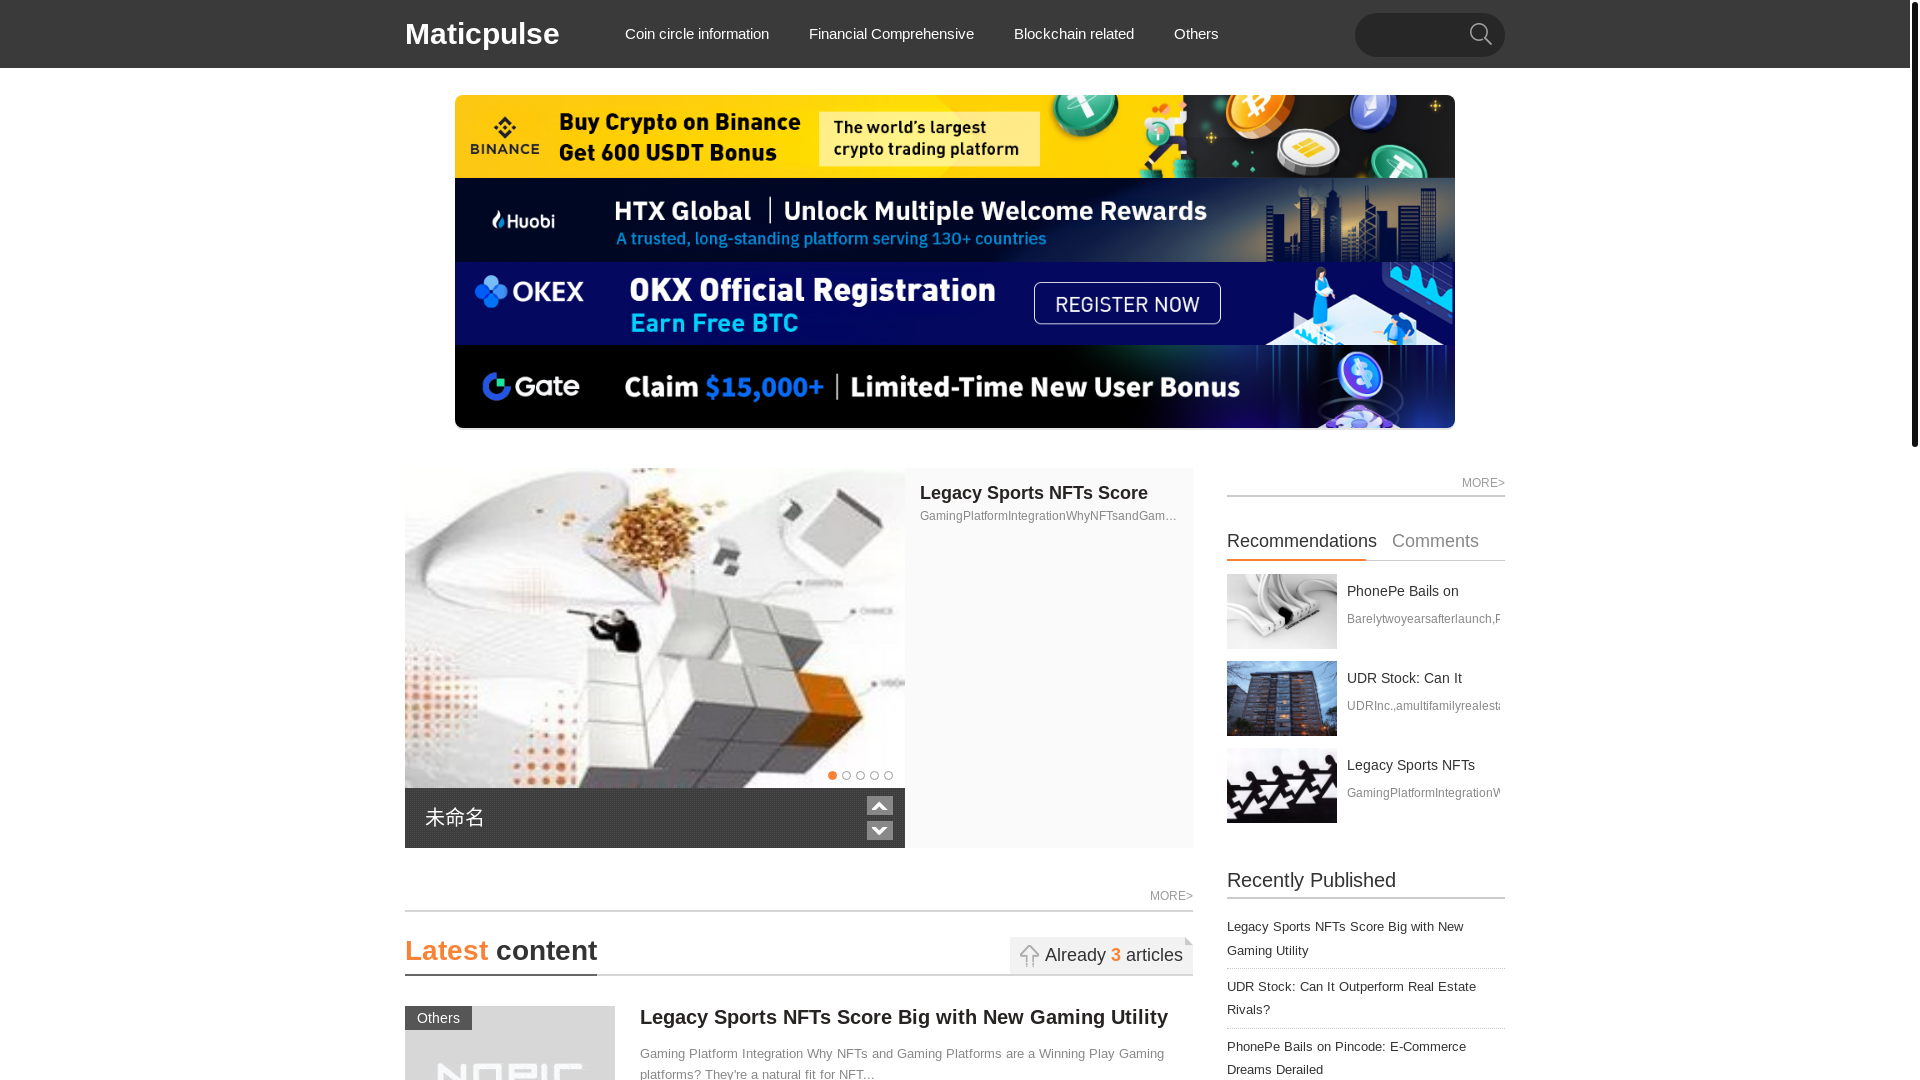The height and width of the screenshot is (1080, 1920).
Task: Click REGISTER NOW on the OKX banner
Action: (x=1127, y=303)
